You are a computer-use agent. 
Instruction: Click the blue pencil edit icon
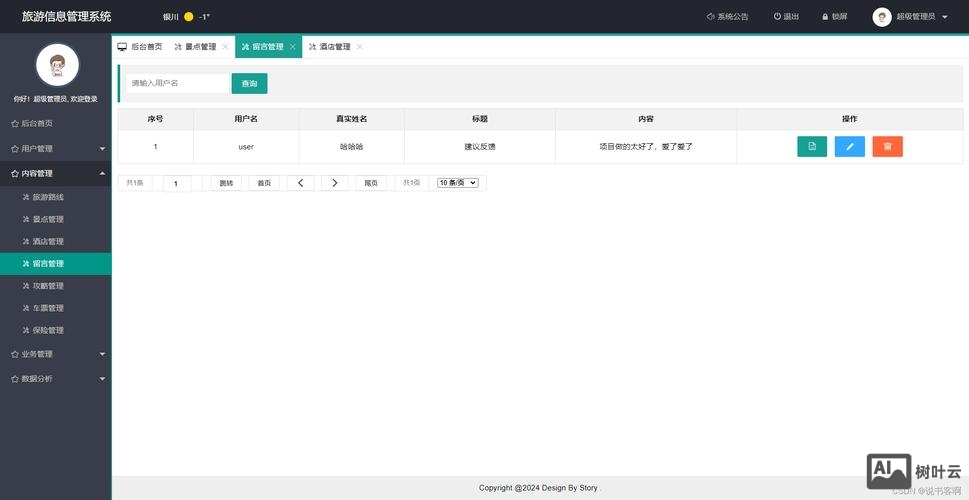coord(850,146)
